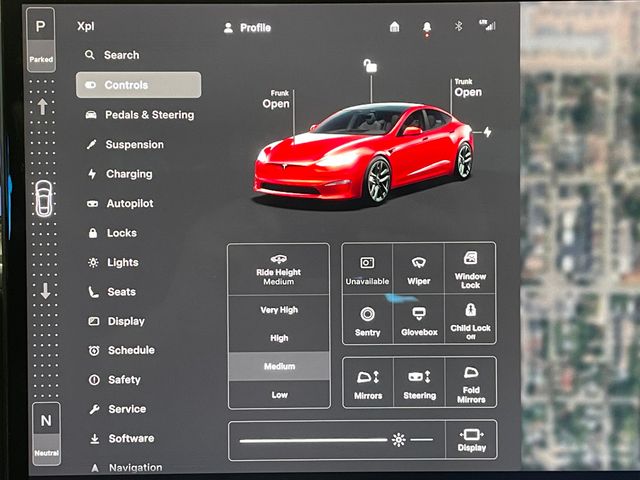Select Medium ride height
Screen dimensions: 640x480
pos(279,366)
